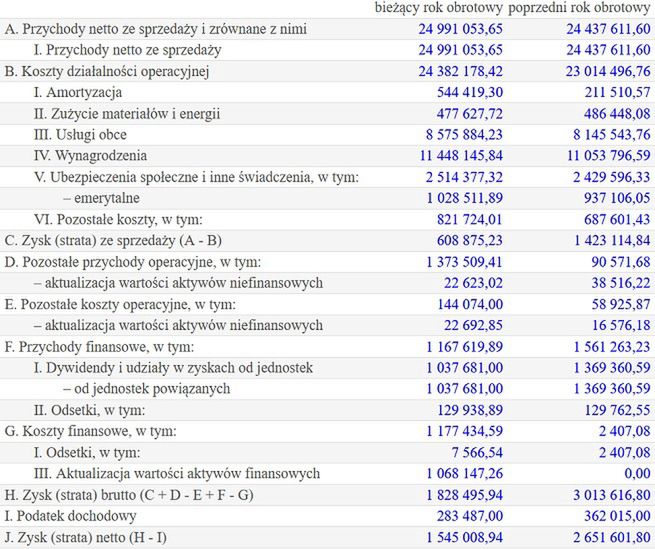Click the 'I. Amortyzacja' row label
This screenshot has height=549, width=655.
click(78, 92)
